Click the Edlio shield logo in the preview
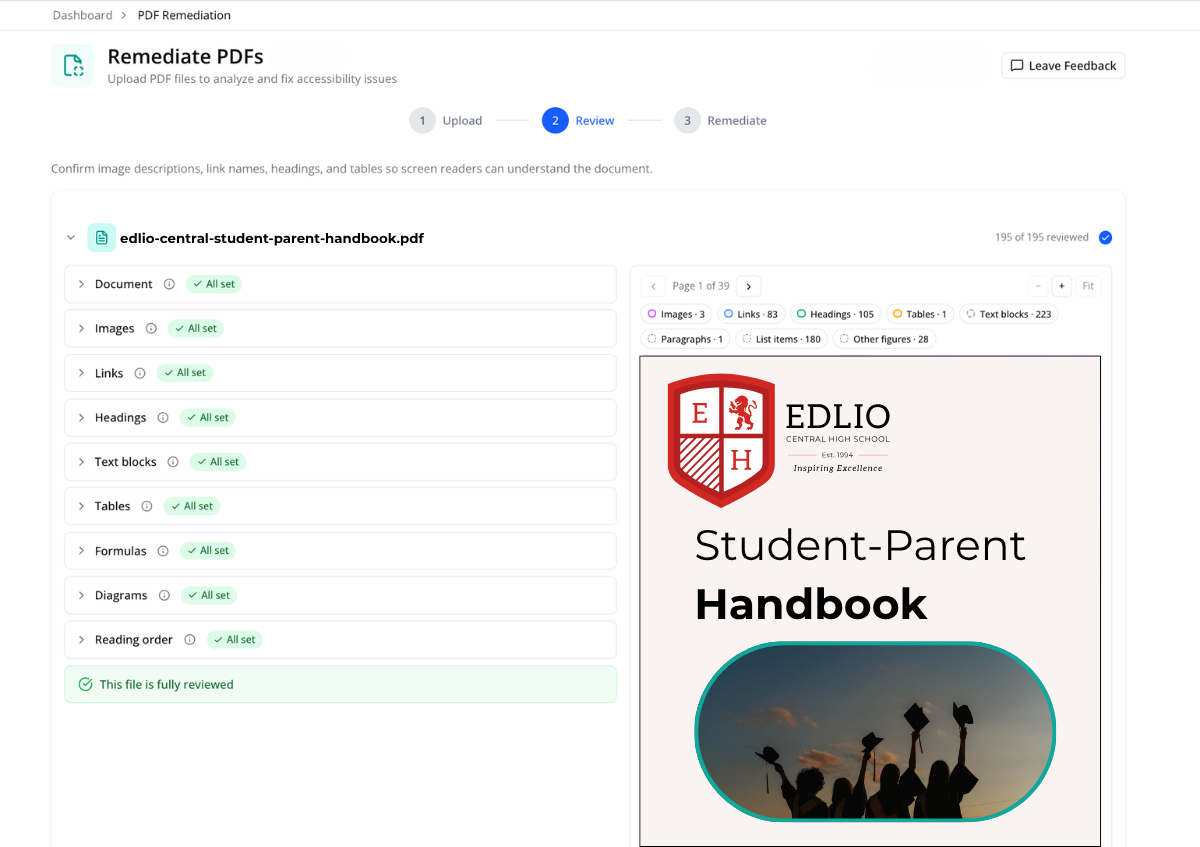The height and width of the screenshot is (847, 1200). click(721, 440)
